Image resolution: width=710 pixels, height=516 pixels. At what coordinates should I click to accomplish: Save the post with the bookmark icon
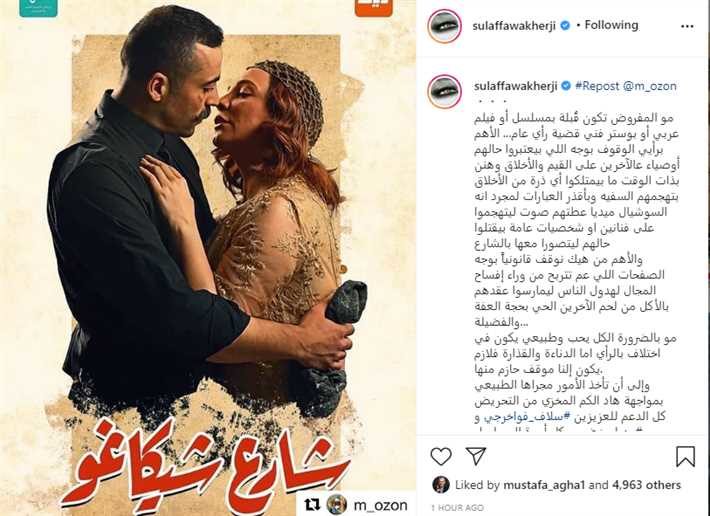685,456
